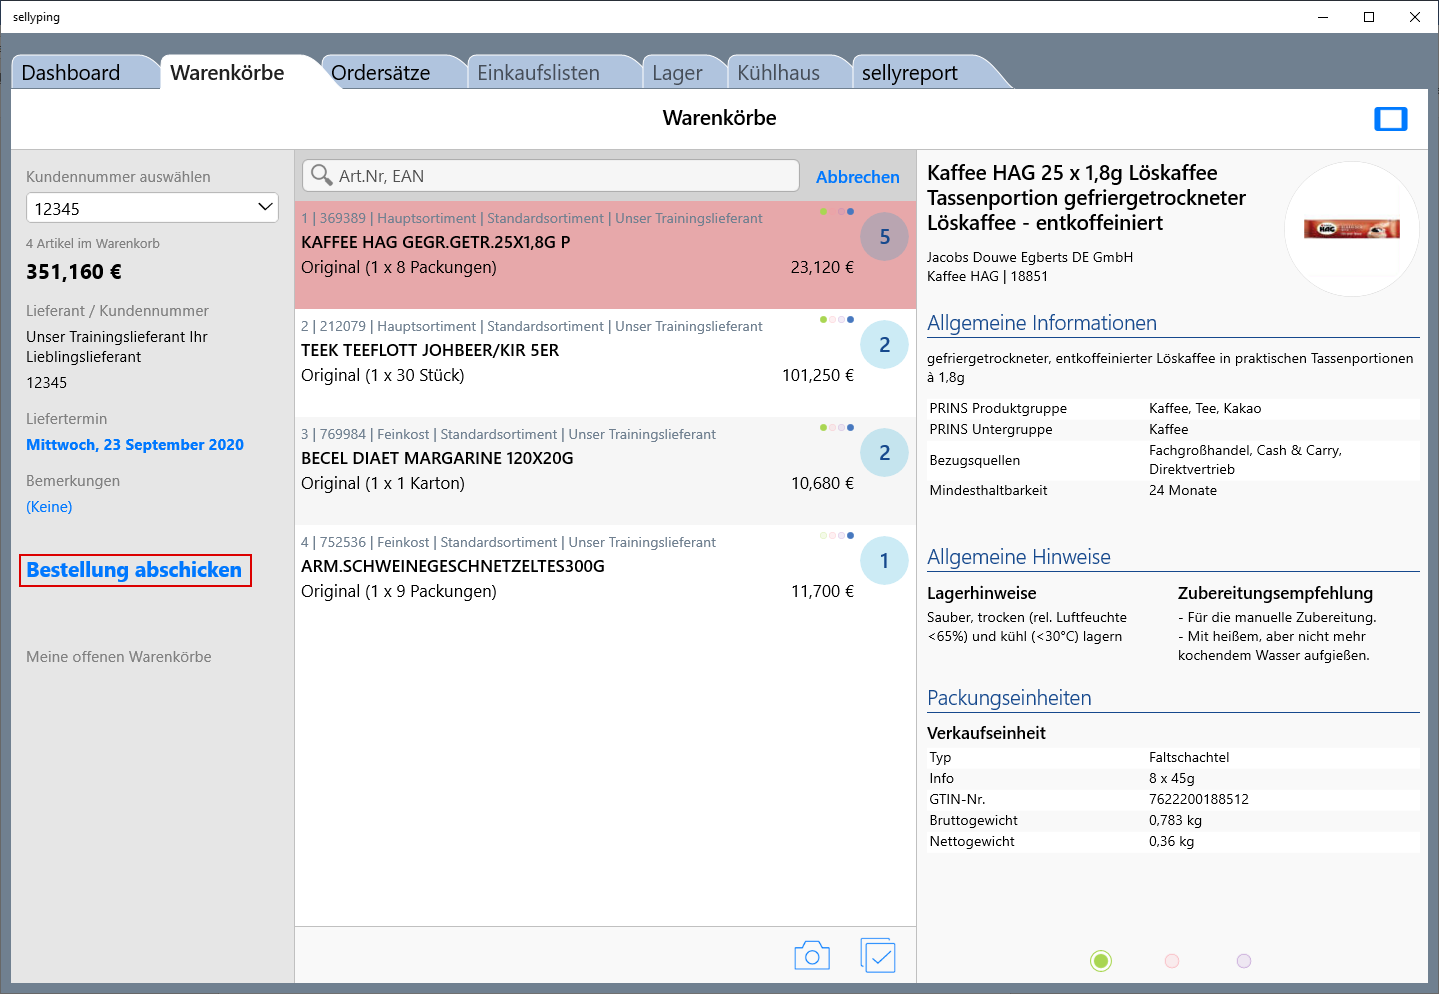Click quantity badge for TEEK TEEFLOTT item

(884, 345)
